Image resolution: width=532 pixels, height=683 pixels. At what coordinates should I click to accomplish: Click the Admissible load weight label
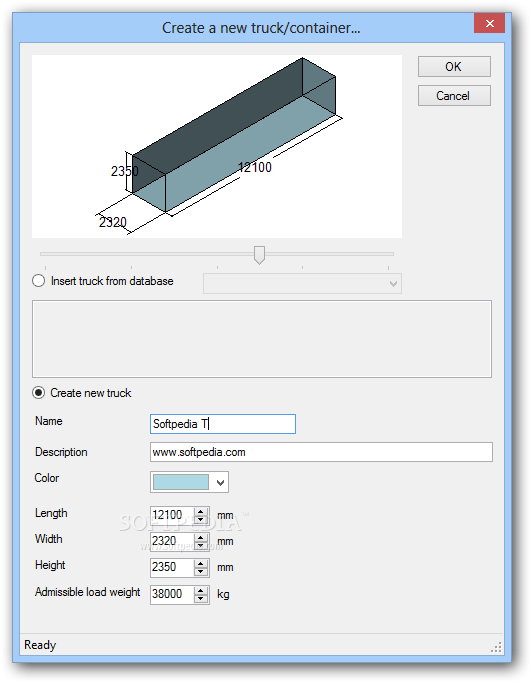88,592
